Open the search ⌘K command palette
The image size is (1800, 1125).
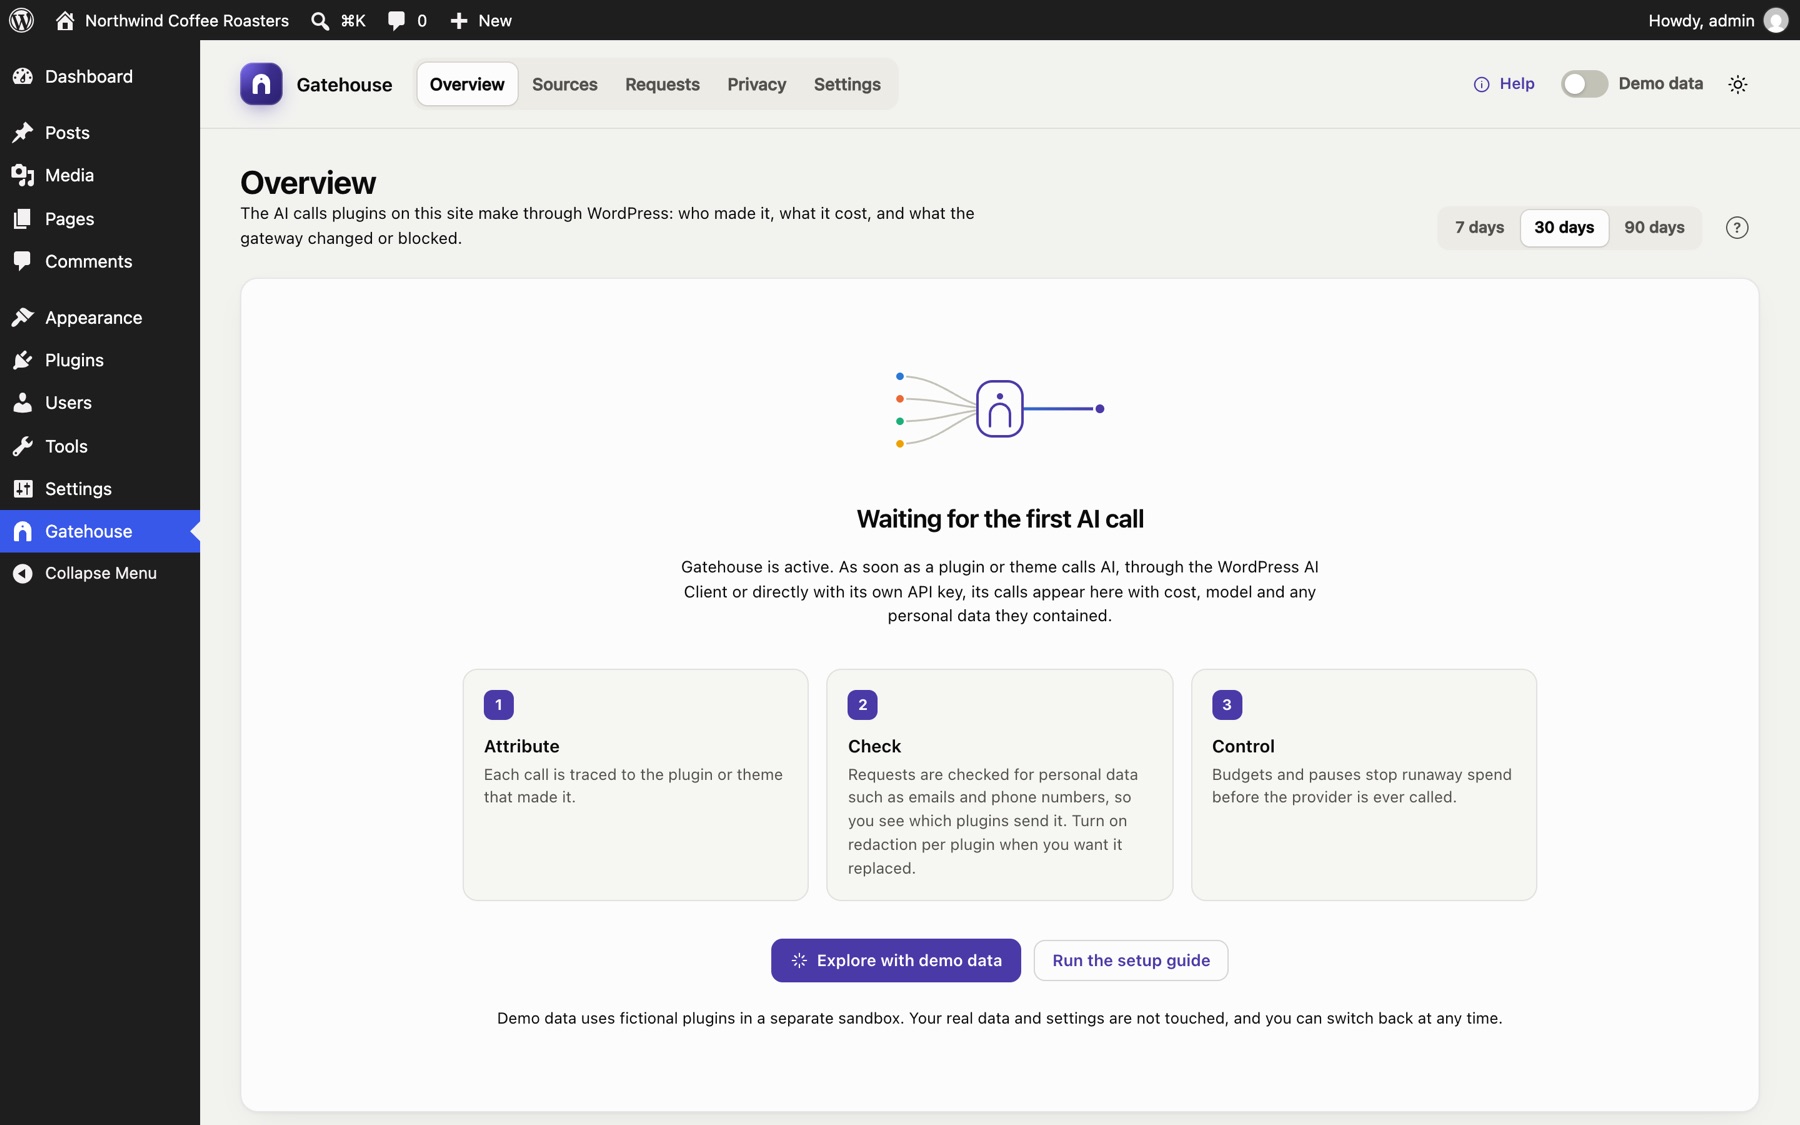(338, 20)
